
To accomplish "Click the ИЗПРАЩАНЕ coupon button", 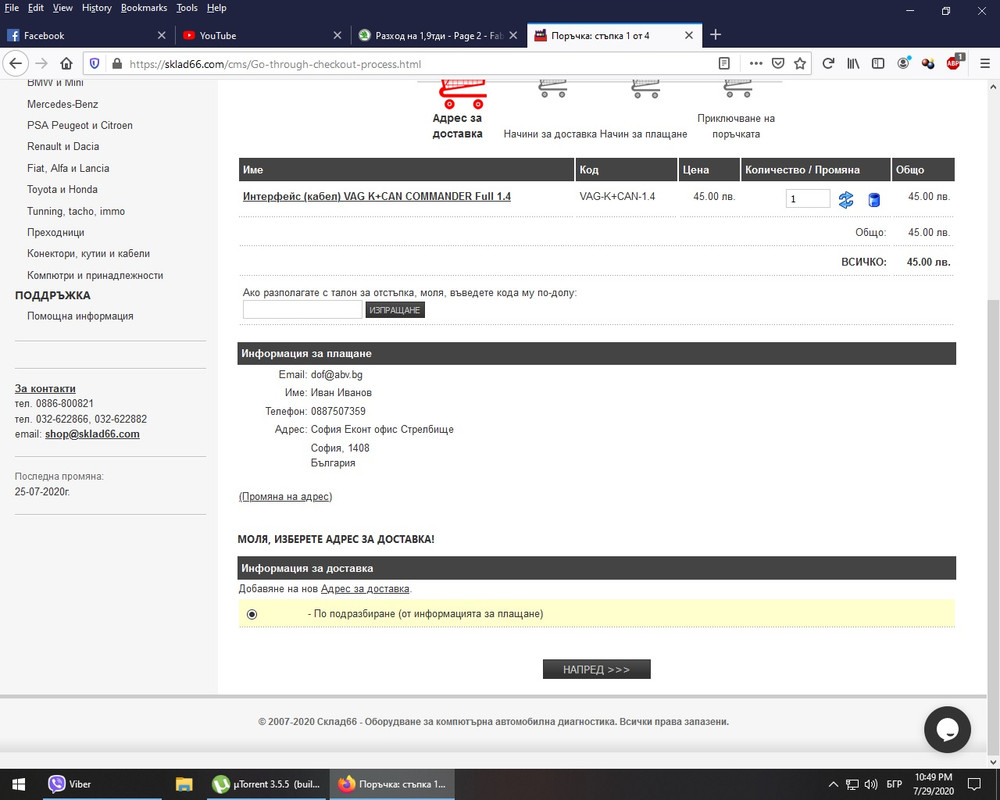I will (x=395, y=310).
